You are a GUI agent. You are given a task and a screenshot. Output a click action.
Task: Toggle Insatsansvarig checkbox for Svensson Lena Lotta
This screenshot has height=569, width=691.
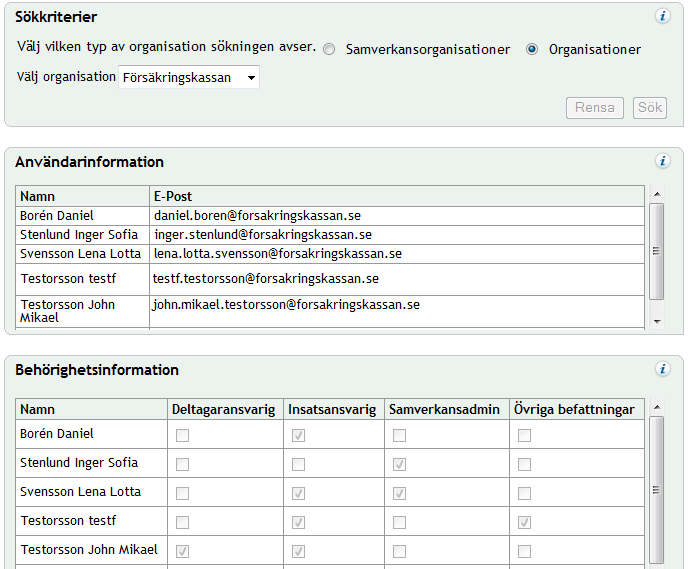pos(298,493)
